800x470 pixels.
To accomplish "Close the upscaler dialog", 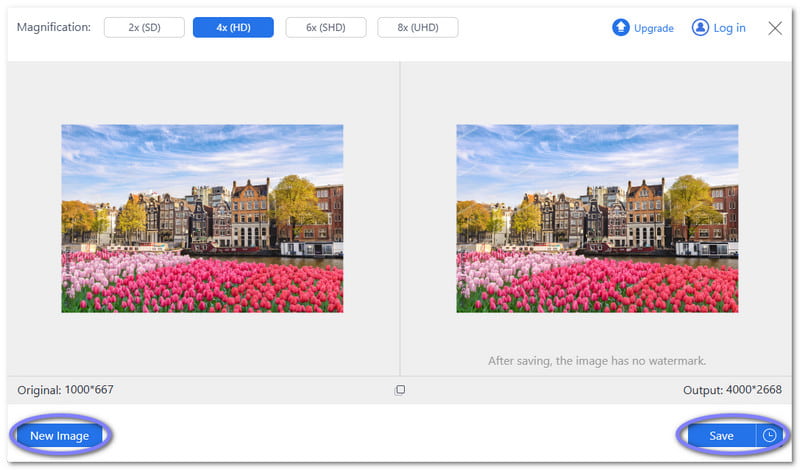I will point(775,28).
